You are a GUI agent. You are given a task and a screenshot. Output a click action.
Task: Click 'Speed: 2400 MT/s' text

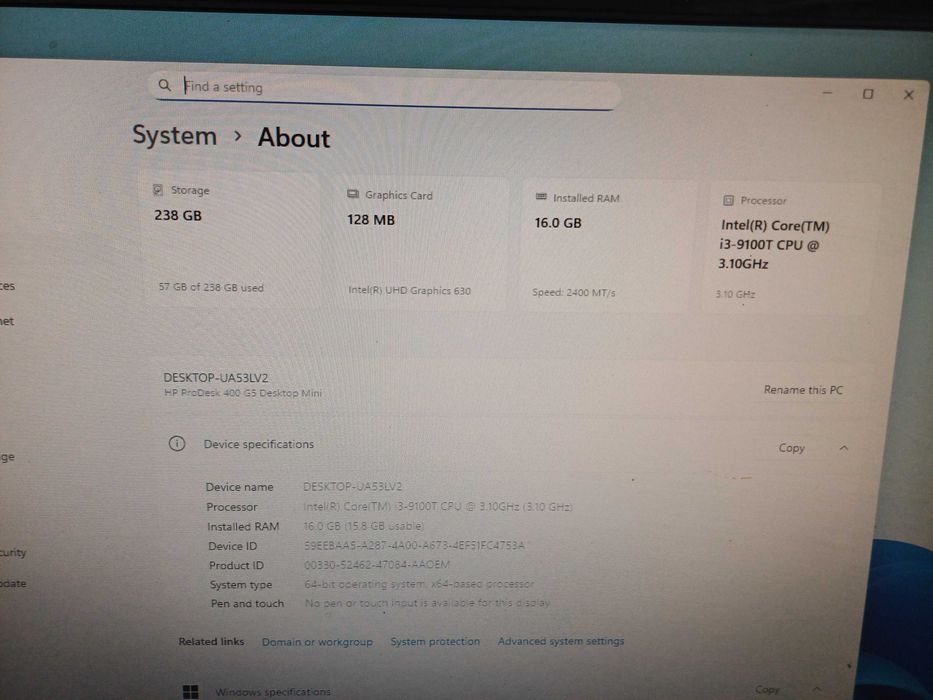(x=574, y=292)
